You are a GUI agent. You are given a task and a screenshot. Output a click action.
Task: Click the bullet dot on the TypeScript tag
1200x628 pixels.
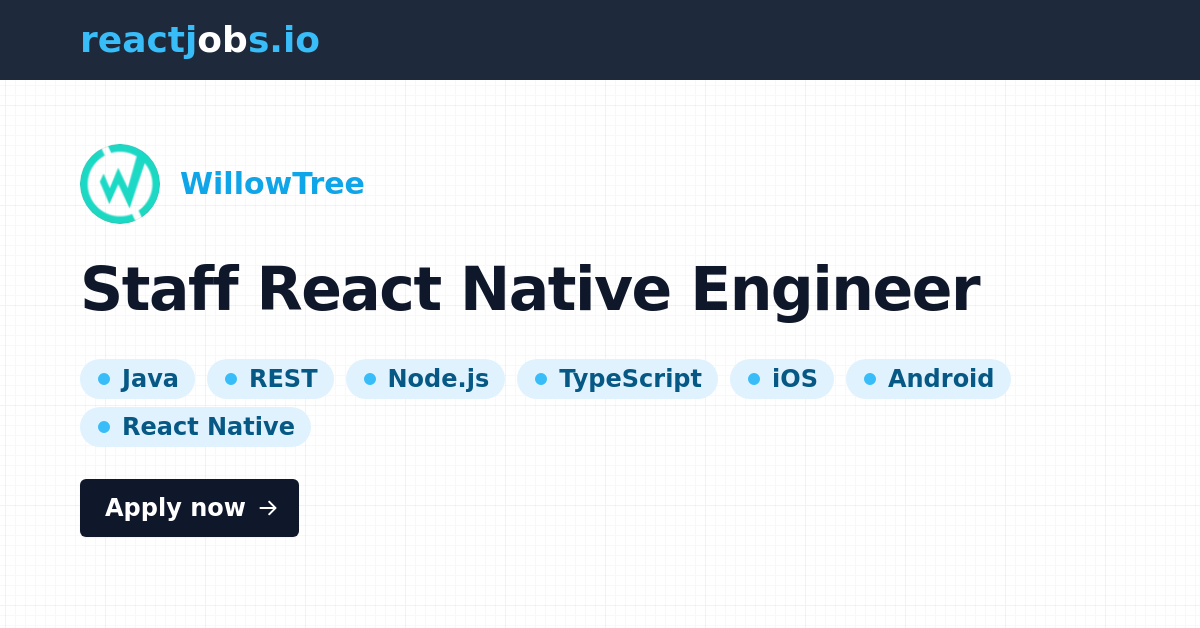541,379
